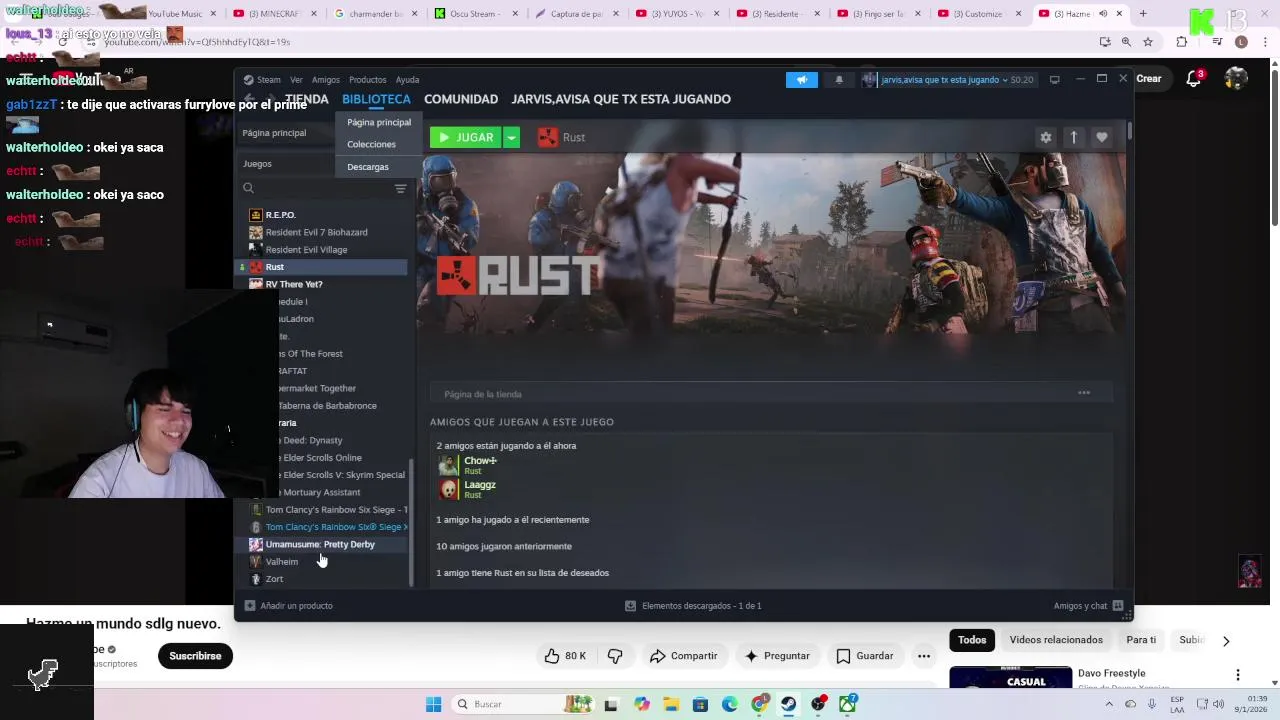This screenshot has width=1280, height=720.
Task: Like the YouTube video thumbs-up 80 K
Action: [x=565, y=656]
